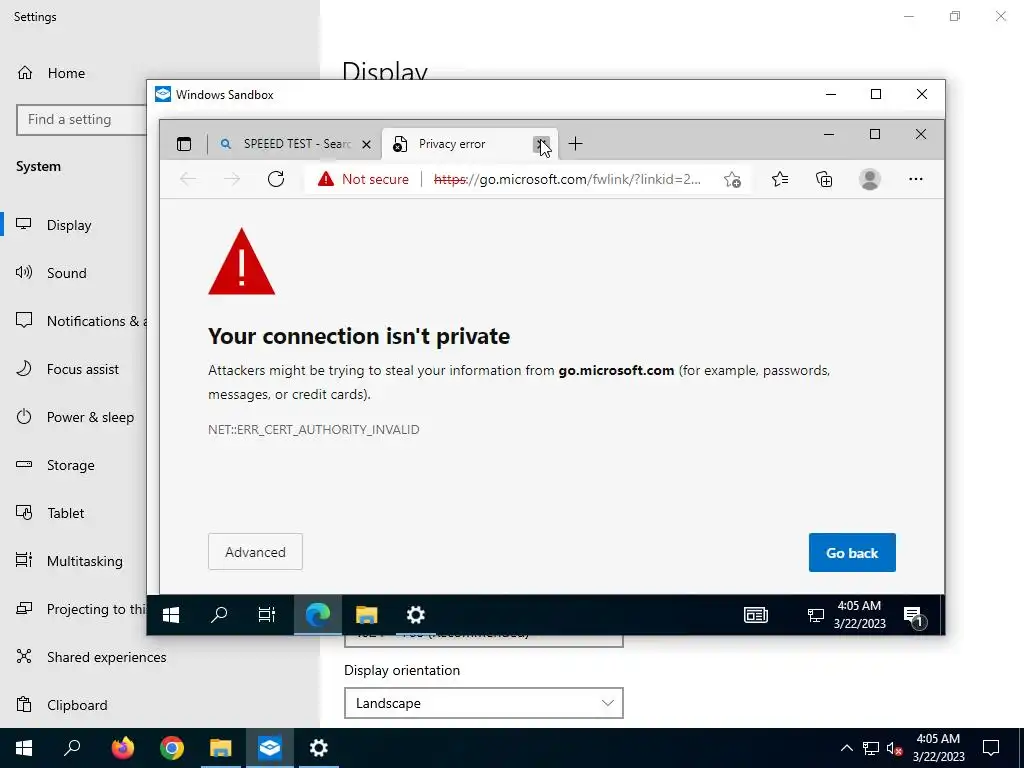Viewport: 1024px width, 768px height.
Task: Close the Privacy error tab
Action: click(541, 144)
